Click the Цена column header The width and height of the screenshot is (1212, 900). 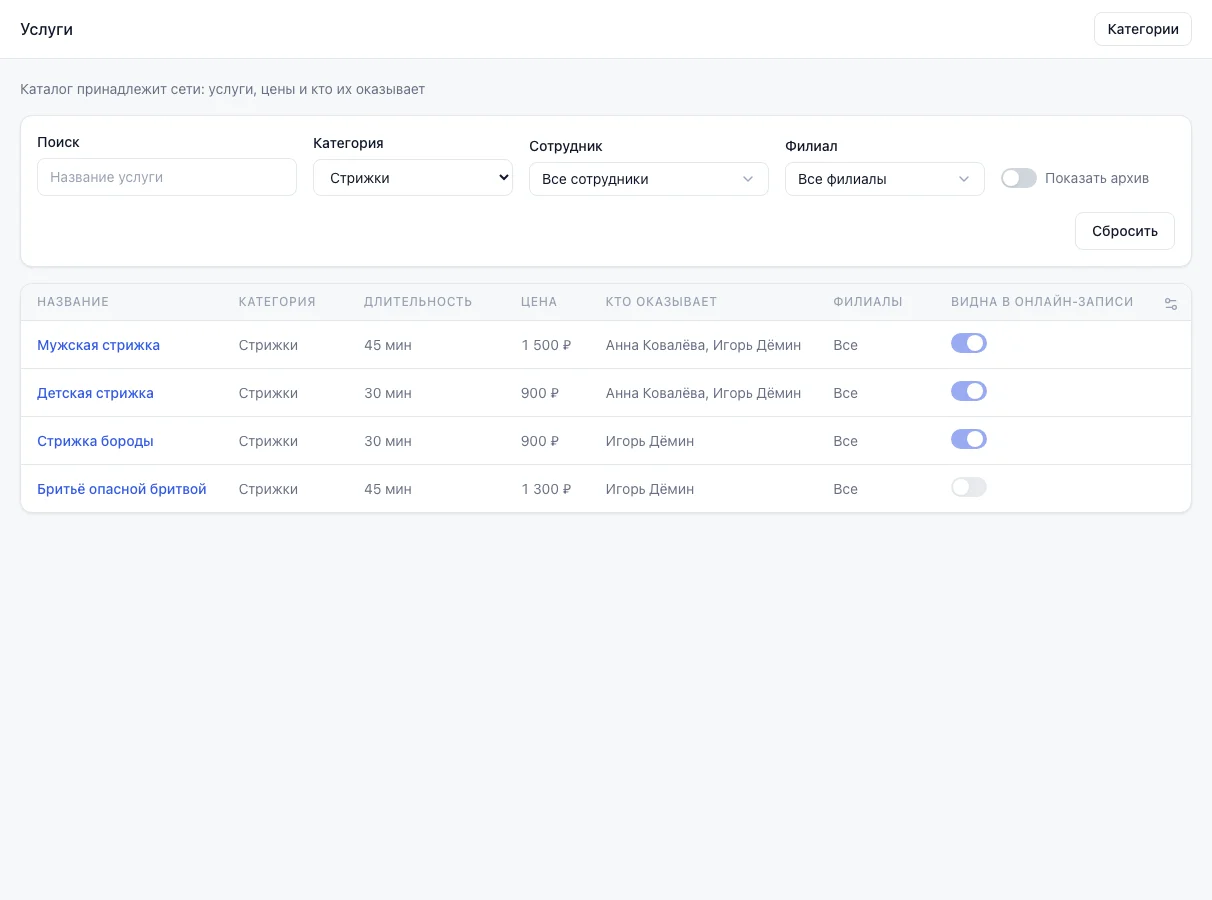pyautogui.click(x=539, y=302)
